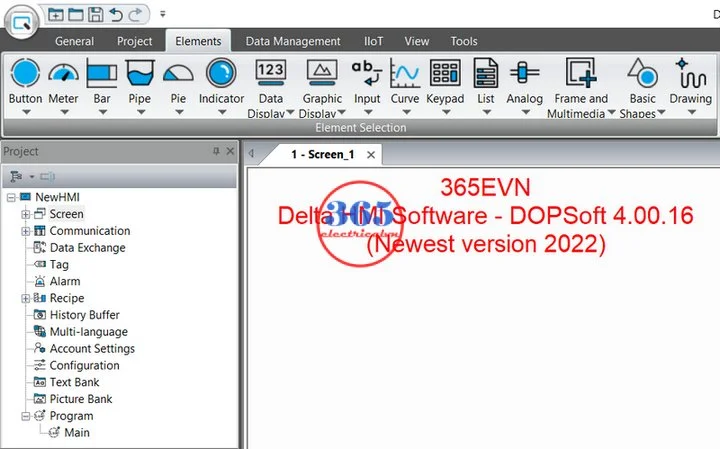Open the Data Management tab
The image size is (720, 449).
pyautogui.click(x=293, y=41)
